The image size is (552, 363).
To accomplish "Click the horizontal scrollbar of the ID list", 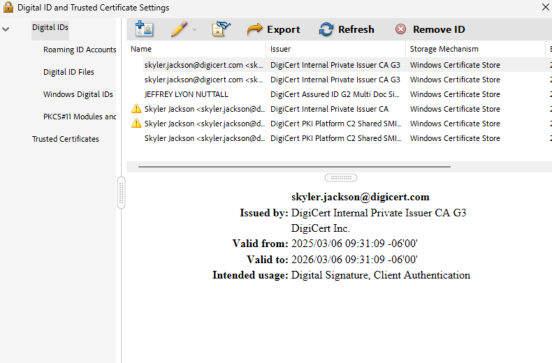I will (x=294, y=167).
